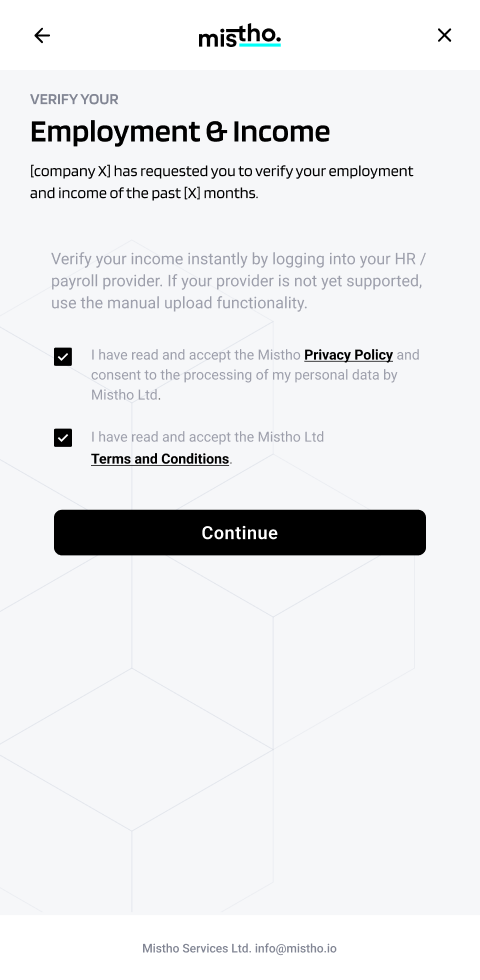This screenshot has width=480, height=980.
Task: Click the VERIFY YOUR label above the heading
Action: click(74, 99)
